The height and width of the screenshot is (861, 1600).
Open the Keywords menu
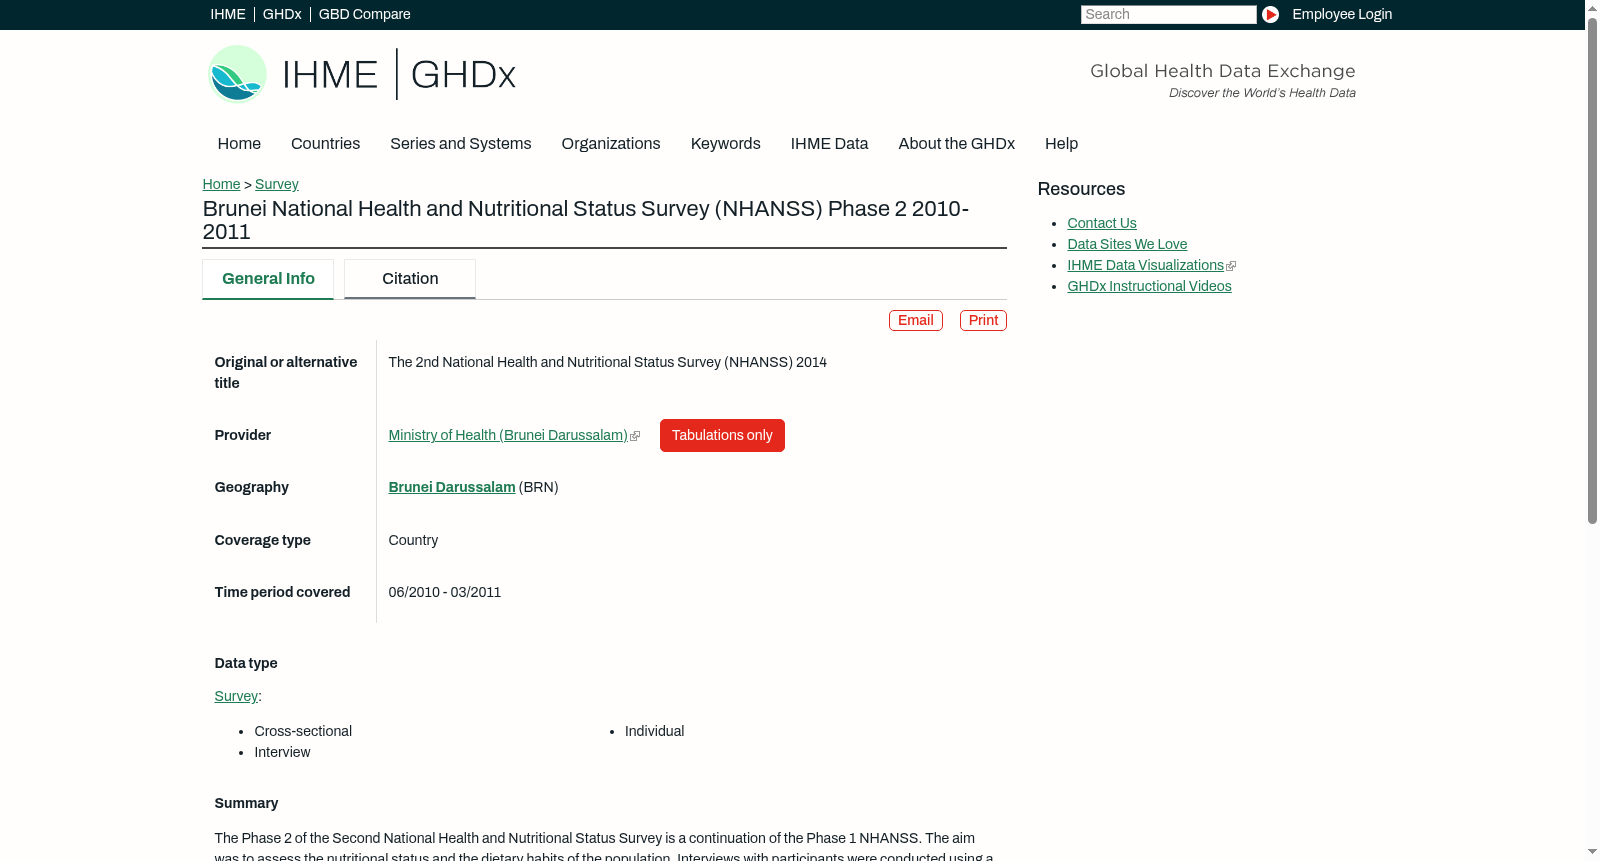725,144
